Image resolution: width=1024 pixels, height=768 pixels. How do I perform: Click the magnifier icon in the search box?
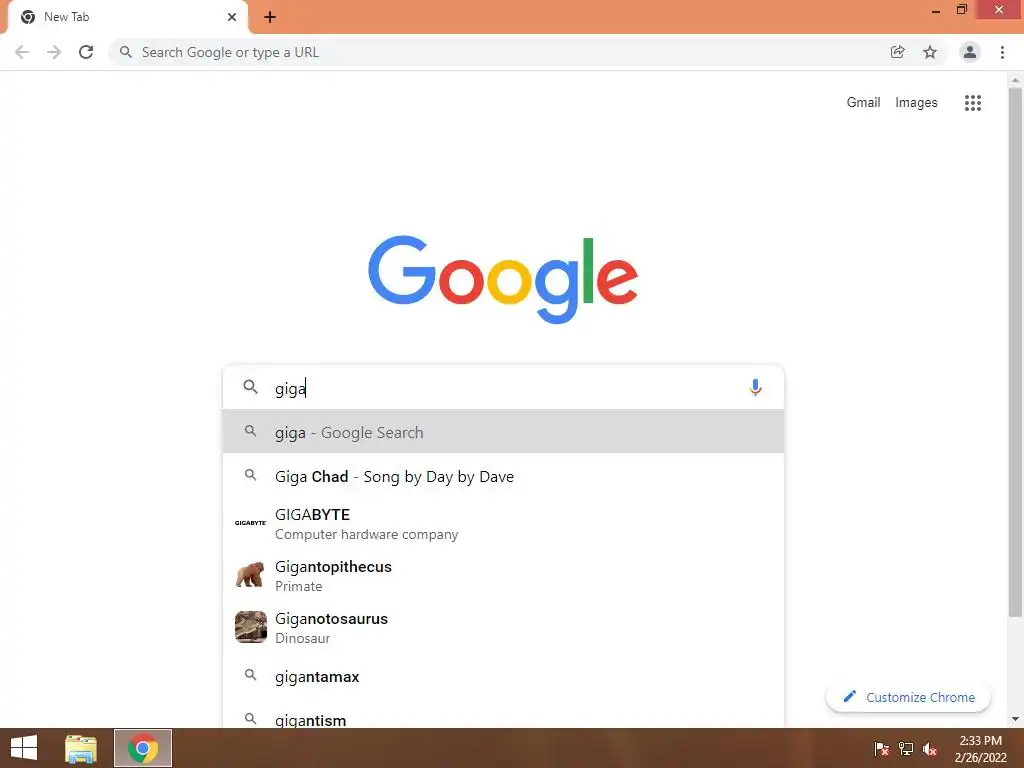coord(250,387)
